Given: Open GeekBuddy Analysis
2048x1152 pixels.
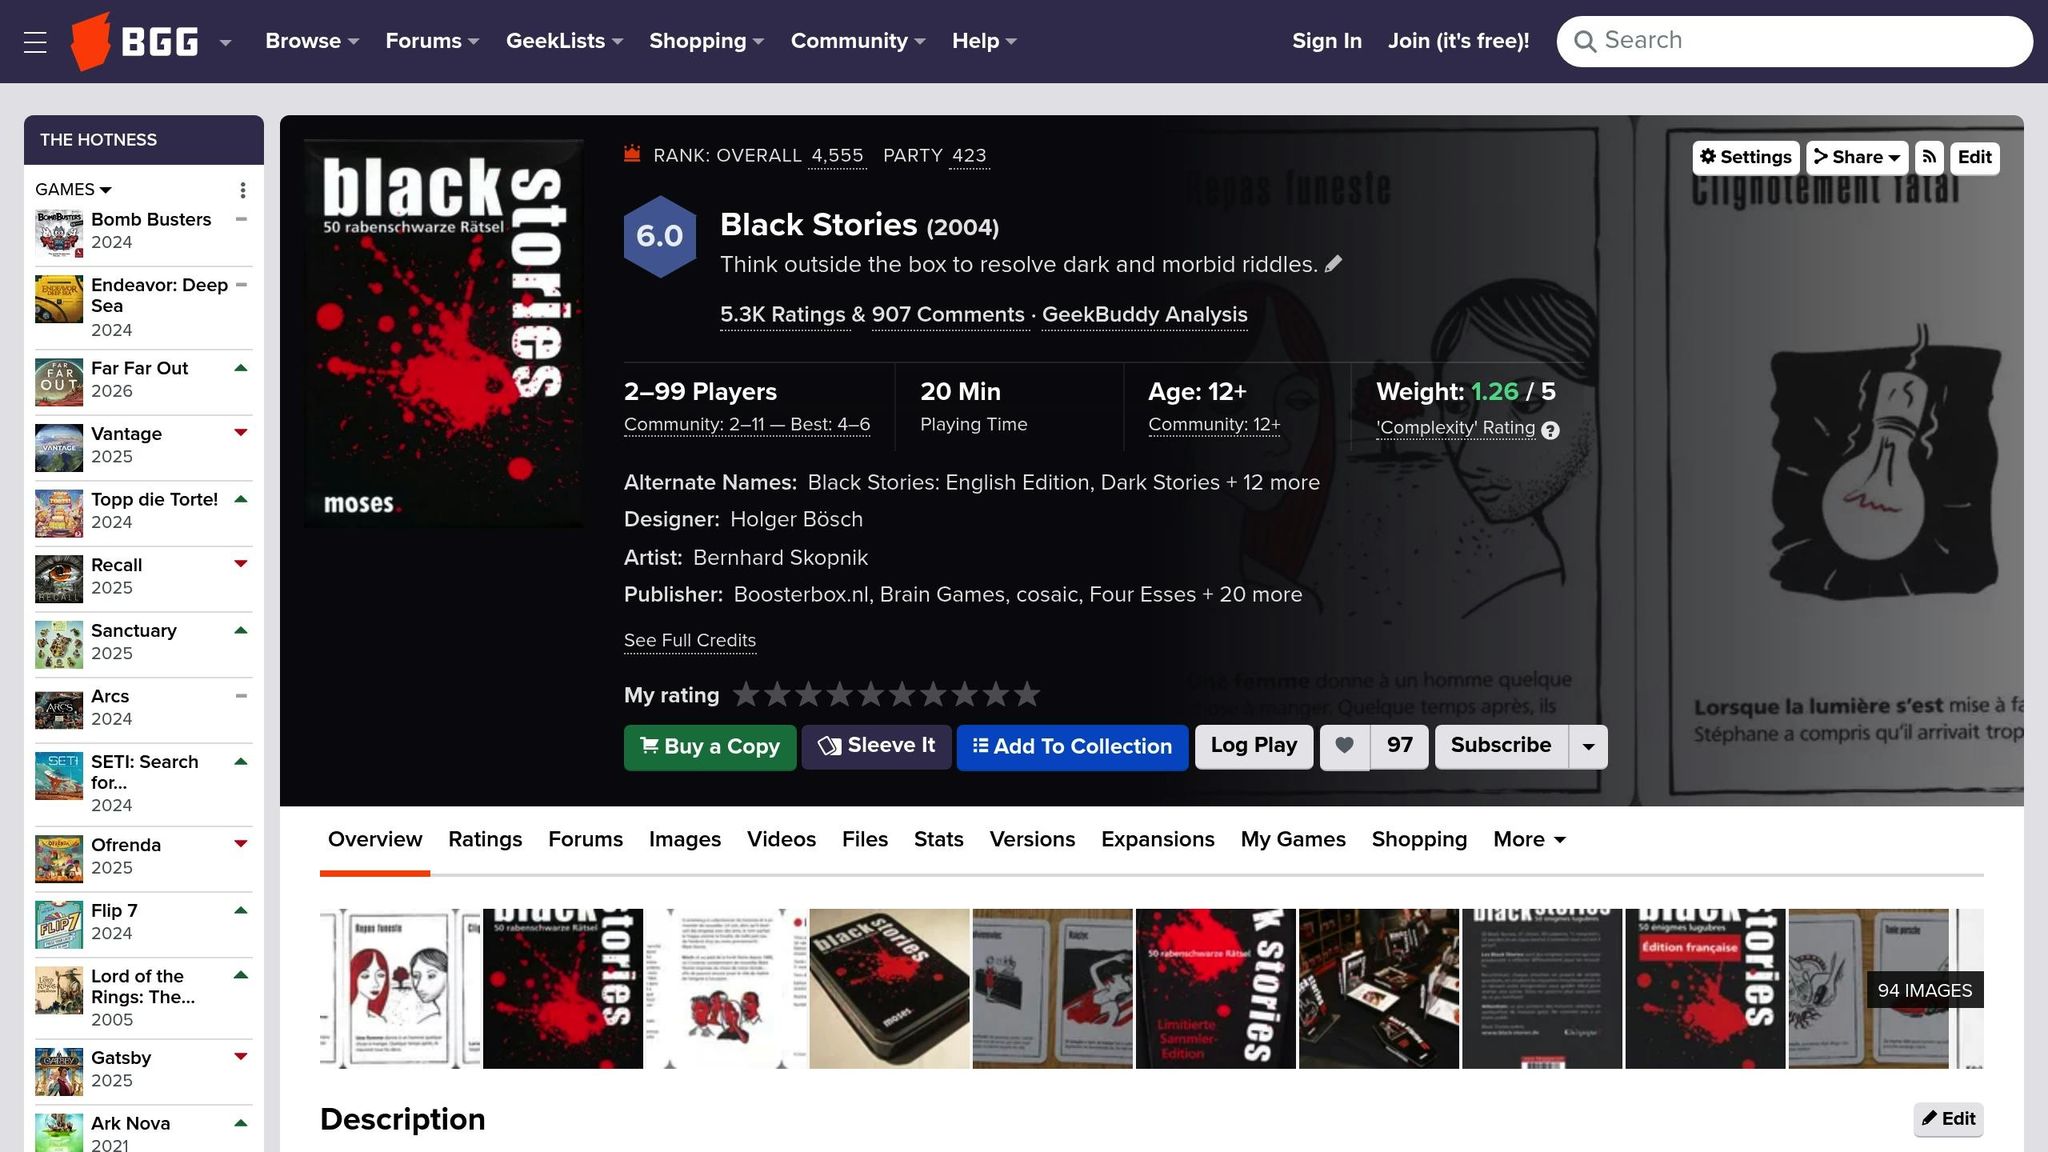Looking at the screenshot, I should coord(1145,315).
